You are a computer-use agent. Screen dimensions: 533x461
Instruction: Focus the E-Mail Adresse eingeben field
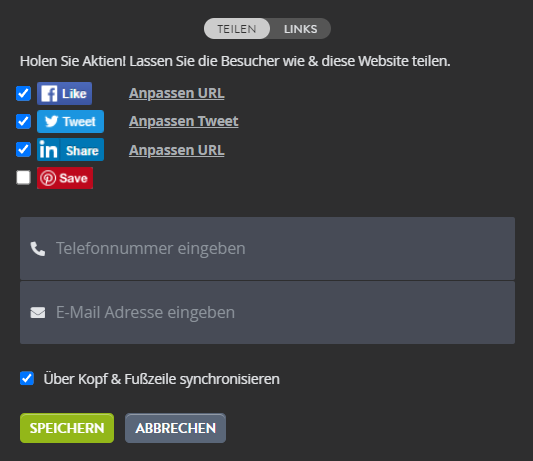268,312
